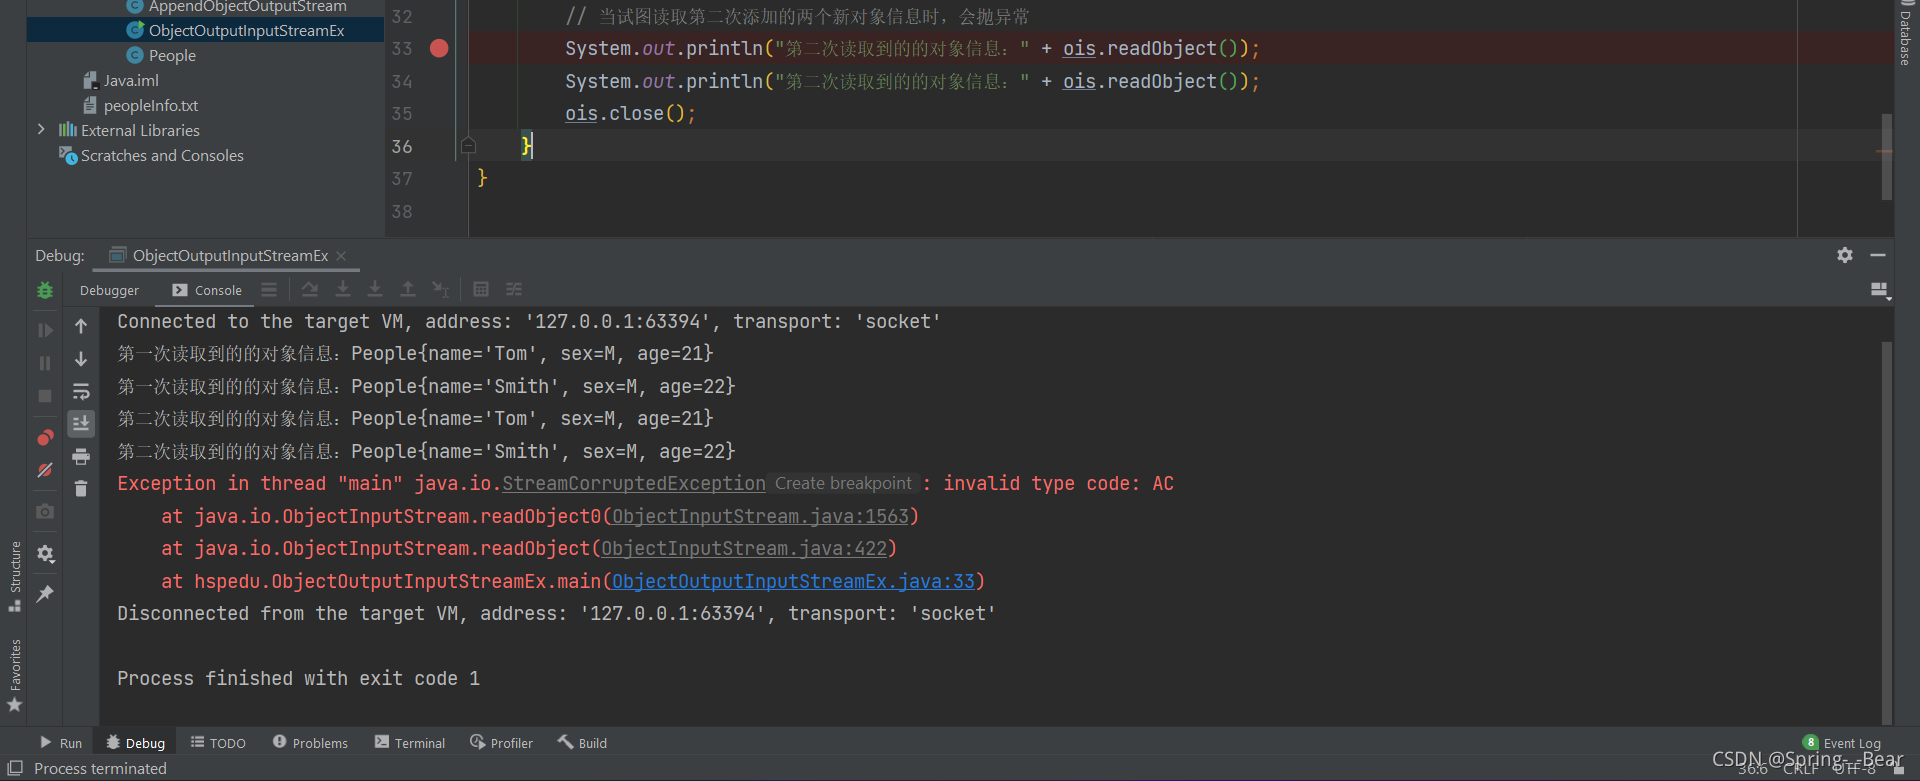Select peopleInfo.txt in project tree
Viewport: 1920px width, 781px height.
coord(140,105)
